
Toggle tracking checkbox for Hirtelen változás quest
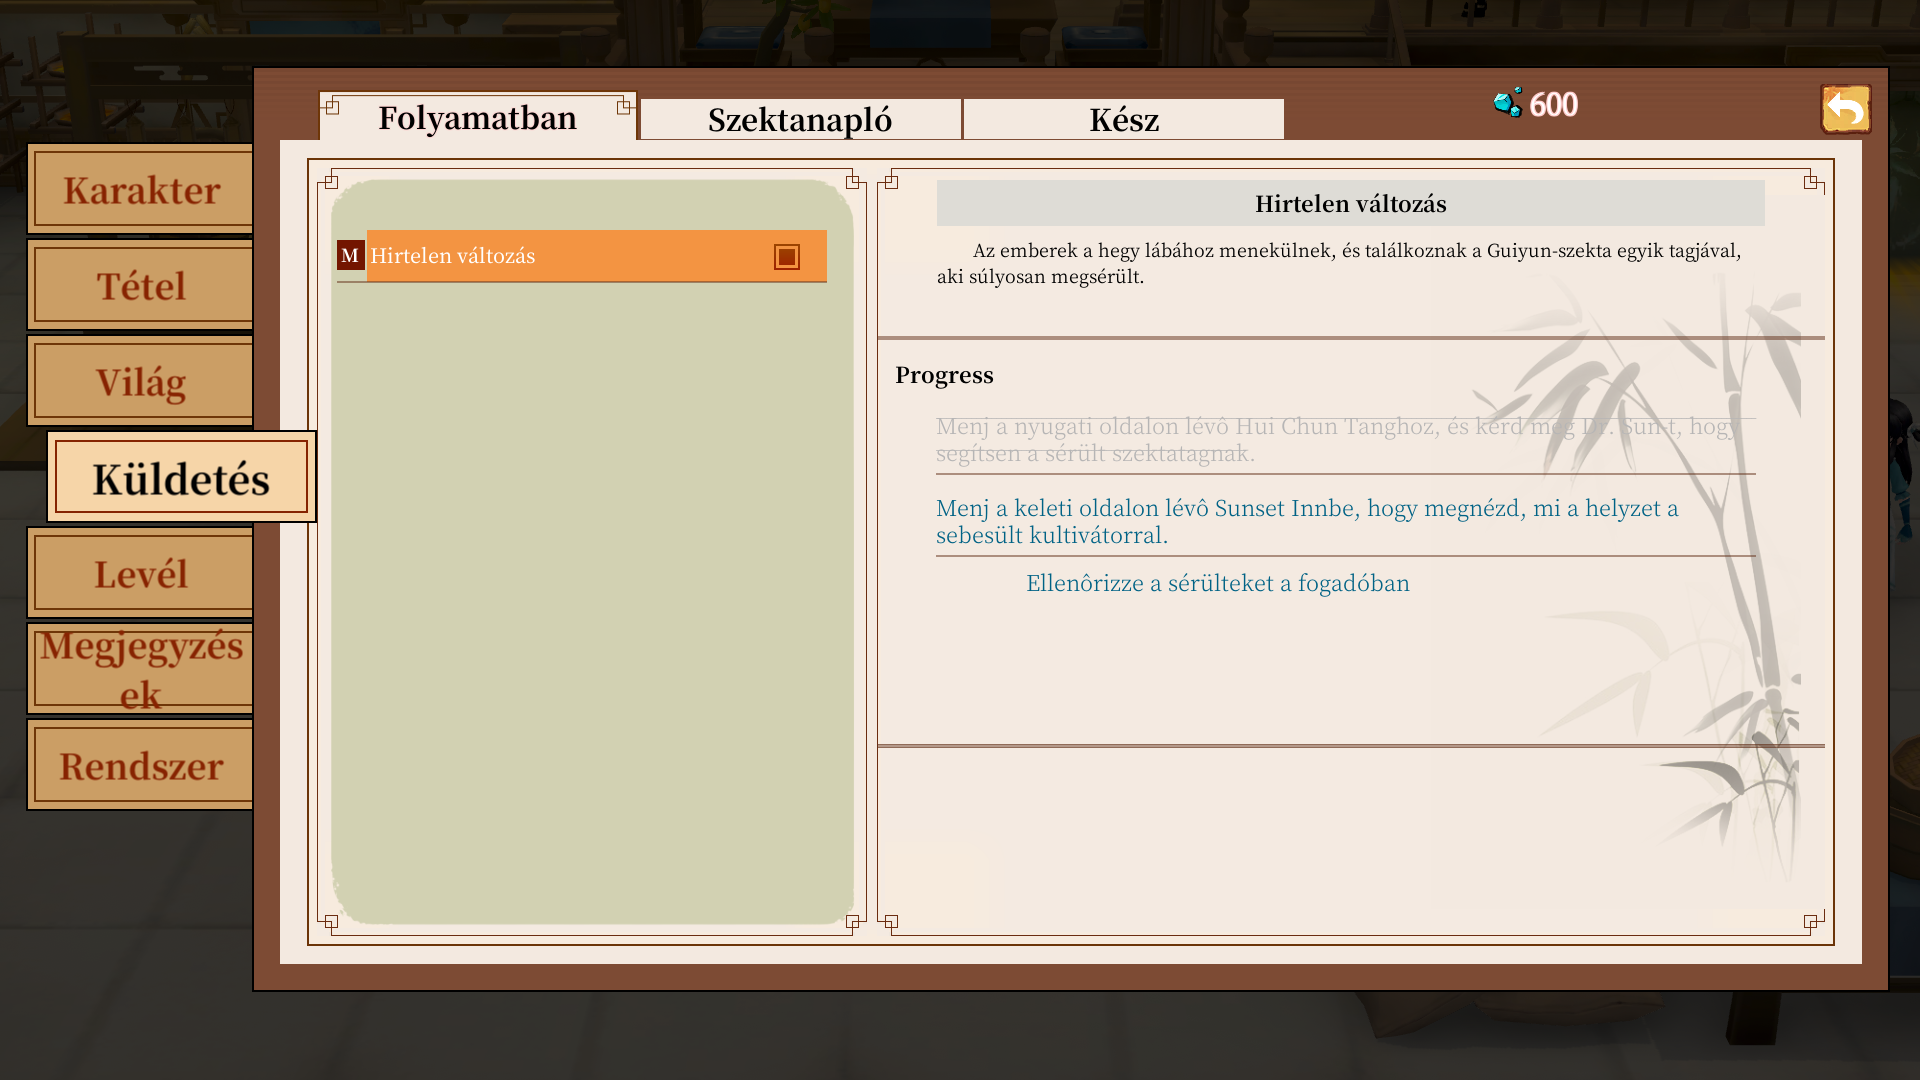tap(787, 257)
